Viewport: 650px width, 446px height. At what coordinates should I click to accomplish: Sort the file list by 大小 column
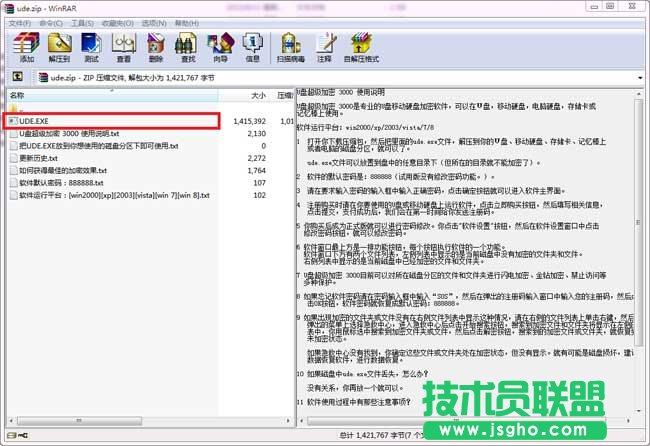[257, 95]
